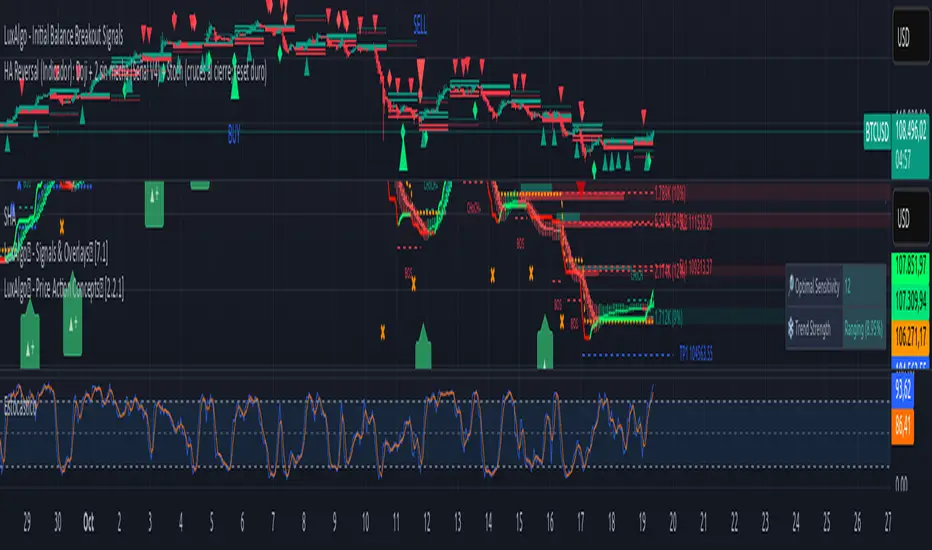Viewport: 932px width, 550px height.
Task: Click the orange 86.41 stochastic value label
Action: point(902,425)
